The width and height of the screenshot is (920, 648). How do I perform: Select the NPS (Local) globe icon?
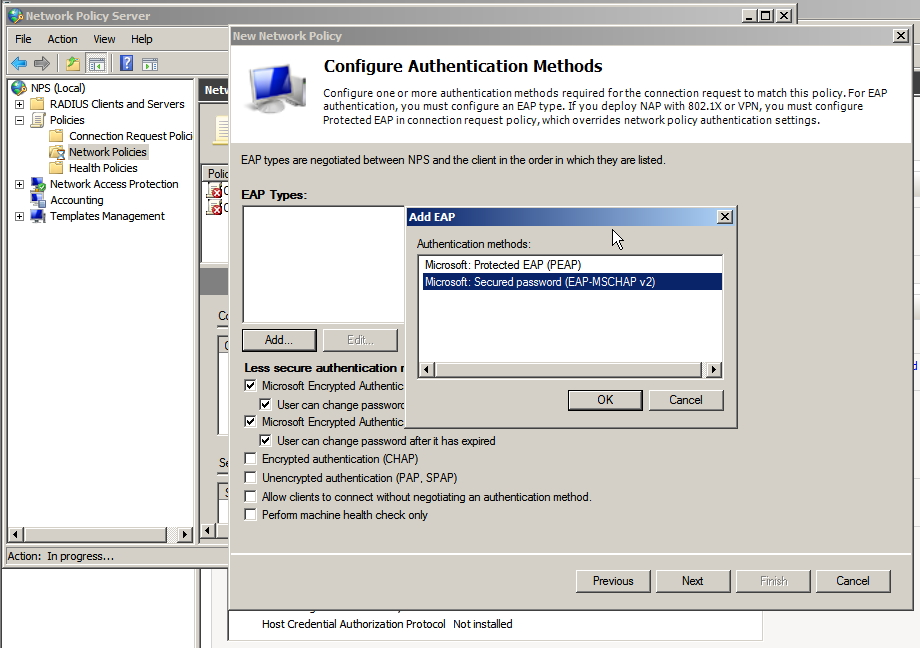click(x=19, y=88)
